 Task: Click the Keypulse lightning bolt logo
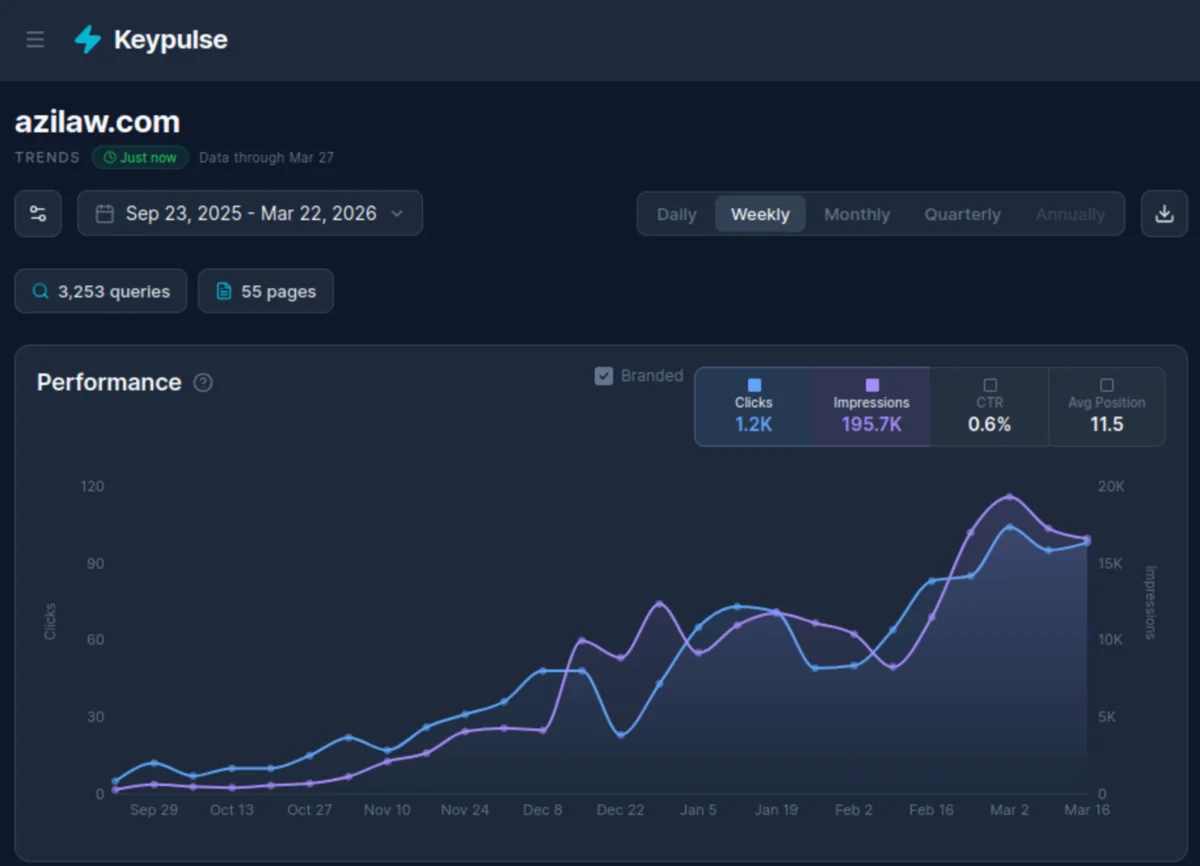[x=87, y=40]
